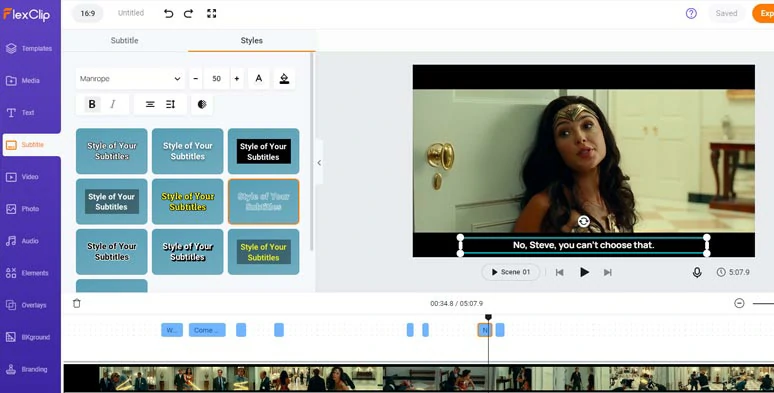The height and width of the screenshot is (393, 774).
Task: Click the playhead marker on the timeline
Action: tap(488, 317)
